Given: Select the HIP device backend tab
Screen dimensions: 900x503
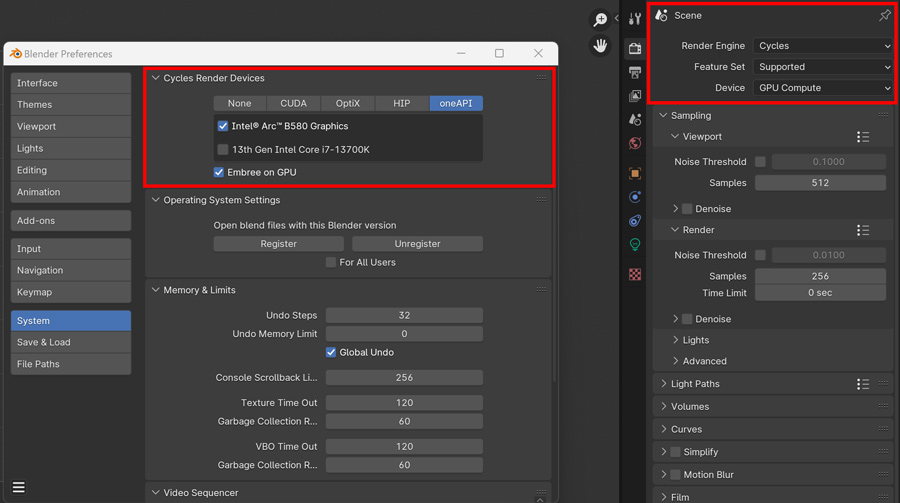Looking at the screenshot, I should pyautogui.click(x=402, y=103).
